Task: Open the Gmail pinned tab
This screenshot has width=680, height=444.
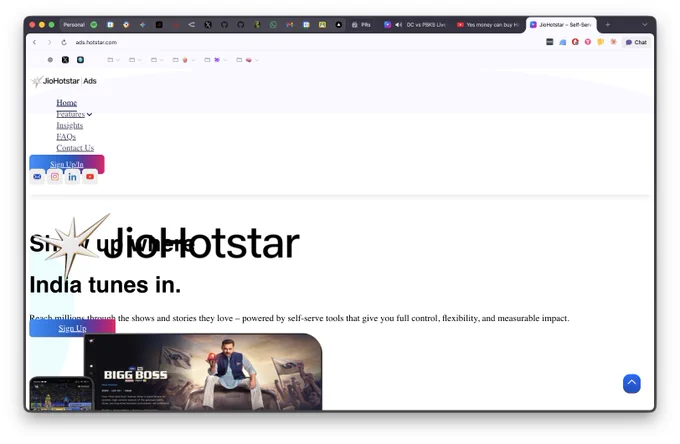Action: pos(290,25)
